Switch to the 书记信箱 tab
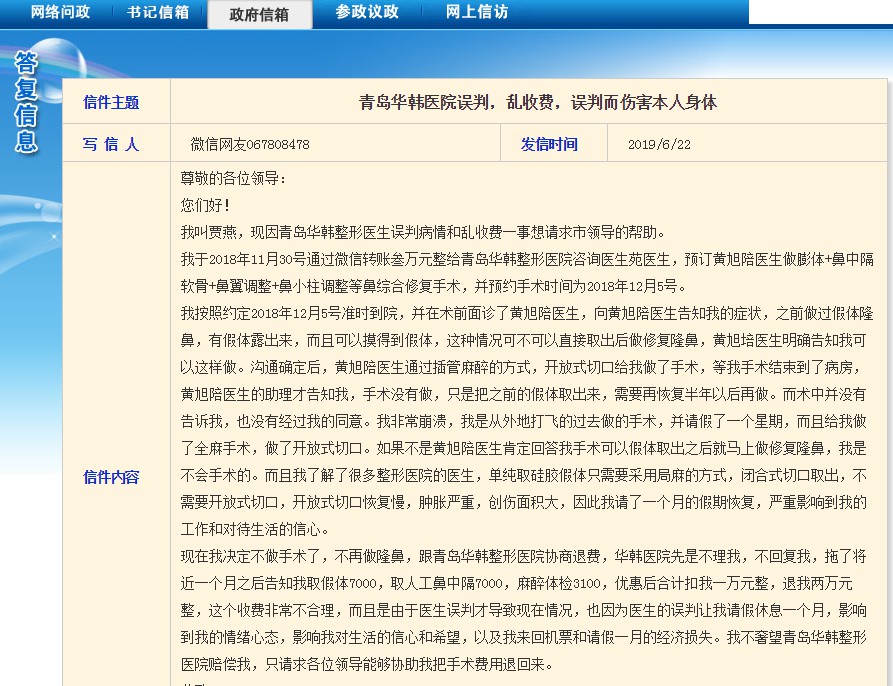Screen dimensions: 893x686 158,12
